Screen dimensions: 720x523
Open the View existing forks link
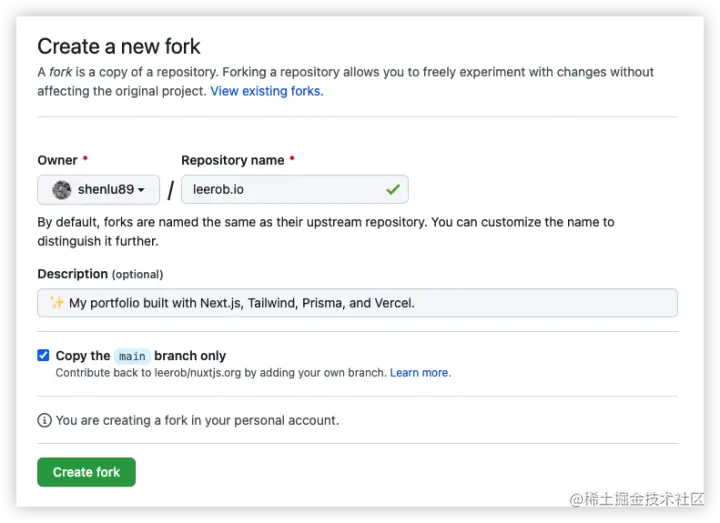(x=267, y=91)
